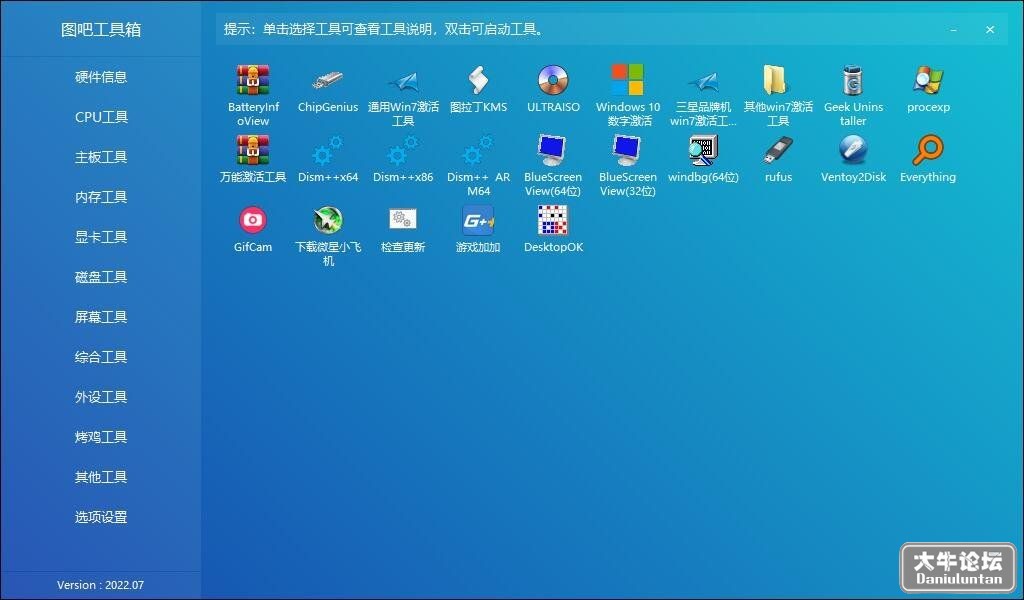
Task: Select the Everything search icon
Action: point(928,150)
